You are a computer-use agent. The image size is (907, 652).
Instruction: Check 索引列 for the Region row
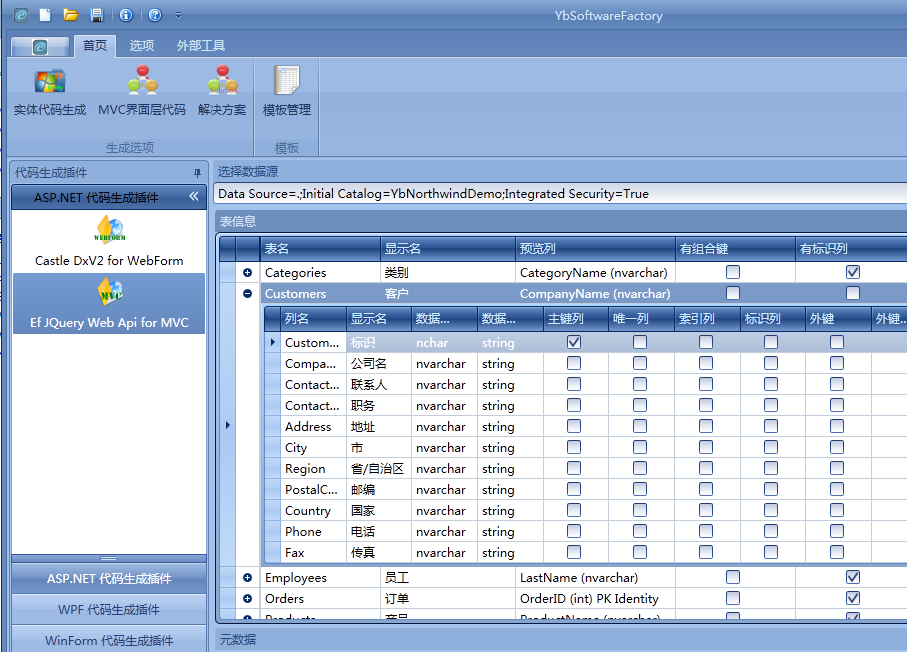pyautogui.click(x=706, y=467)
